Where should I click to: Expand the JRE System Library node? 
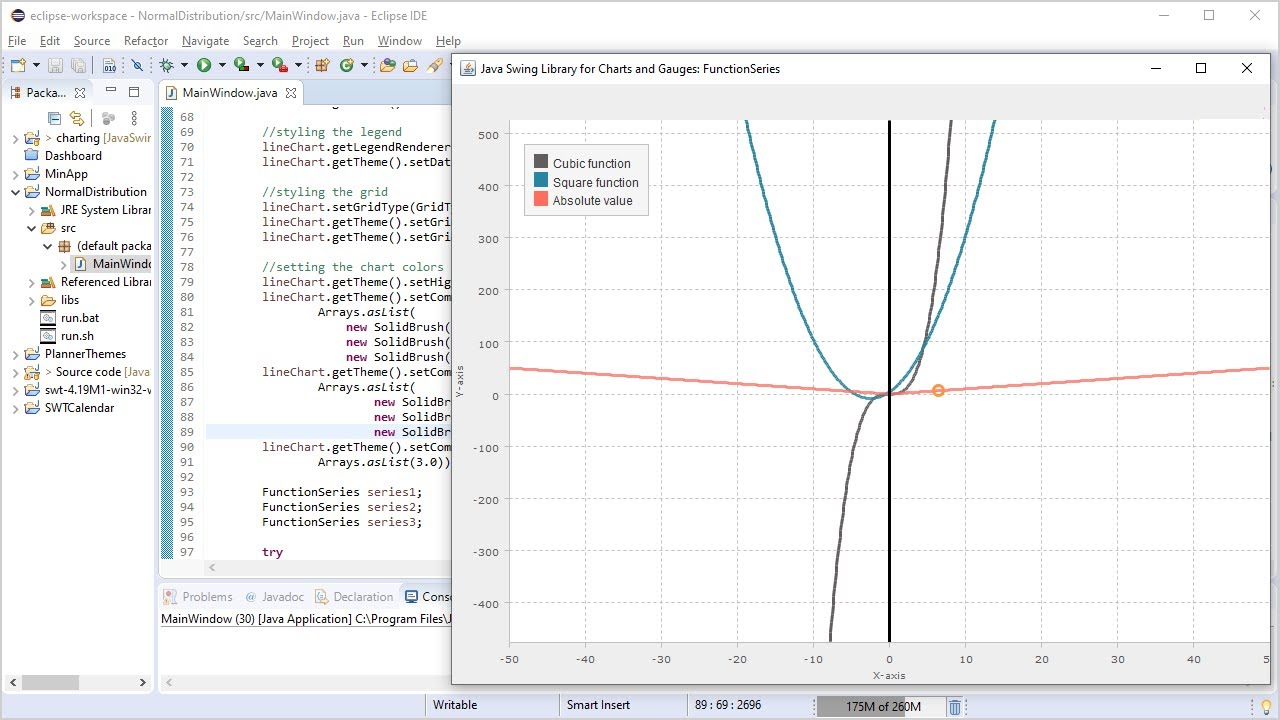[x=32, y=210]
